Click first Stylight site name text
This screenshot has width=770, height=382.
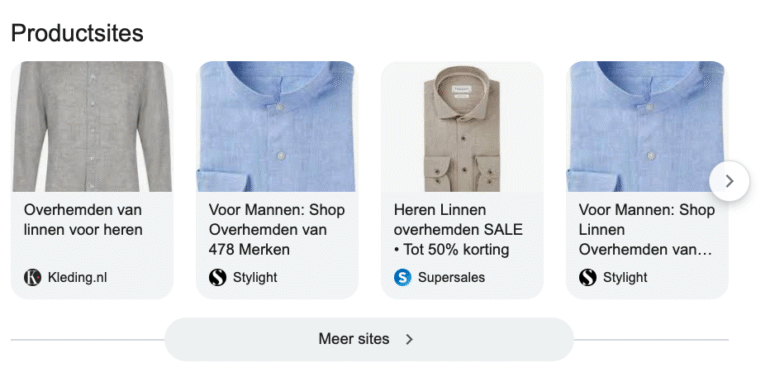pyautogui.click(x=255, y=277)
